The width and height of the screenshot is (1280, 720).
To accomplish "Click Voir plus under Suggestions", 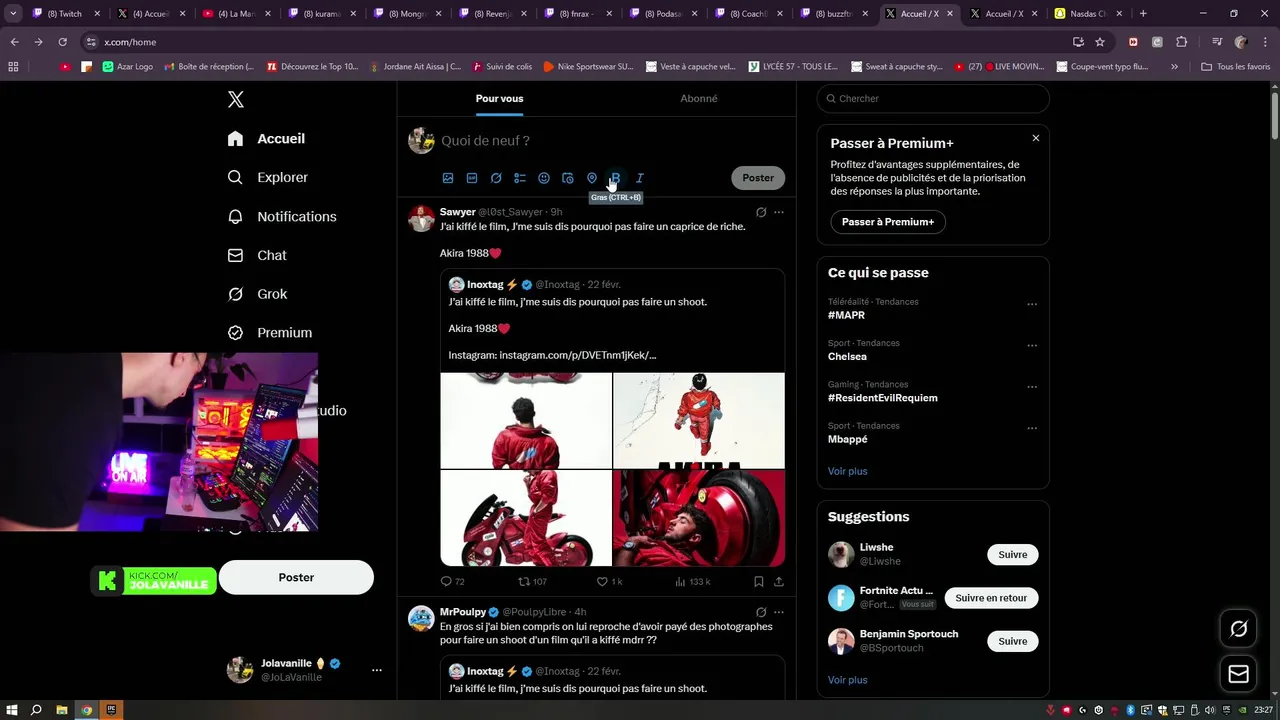I will click(x=848, y=680).
